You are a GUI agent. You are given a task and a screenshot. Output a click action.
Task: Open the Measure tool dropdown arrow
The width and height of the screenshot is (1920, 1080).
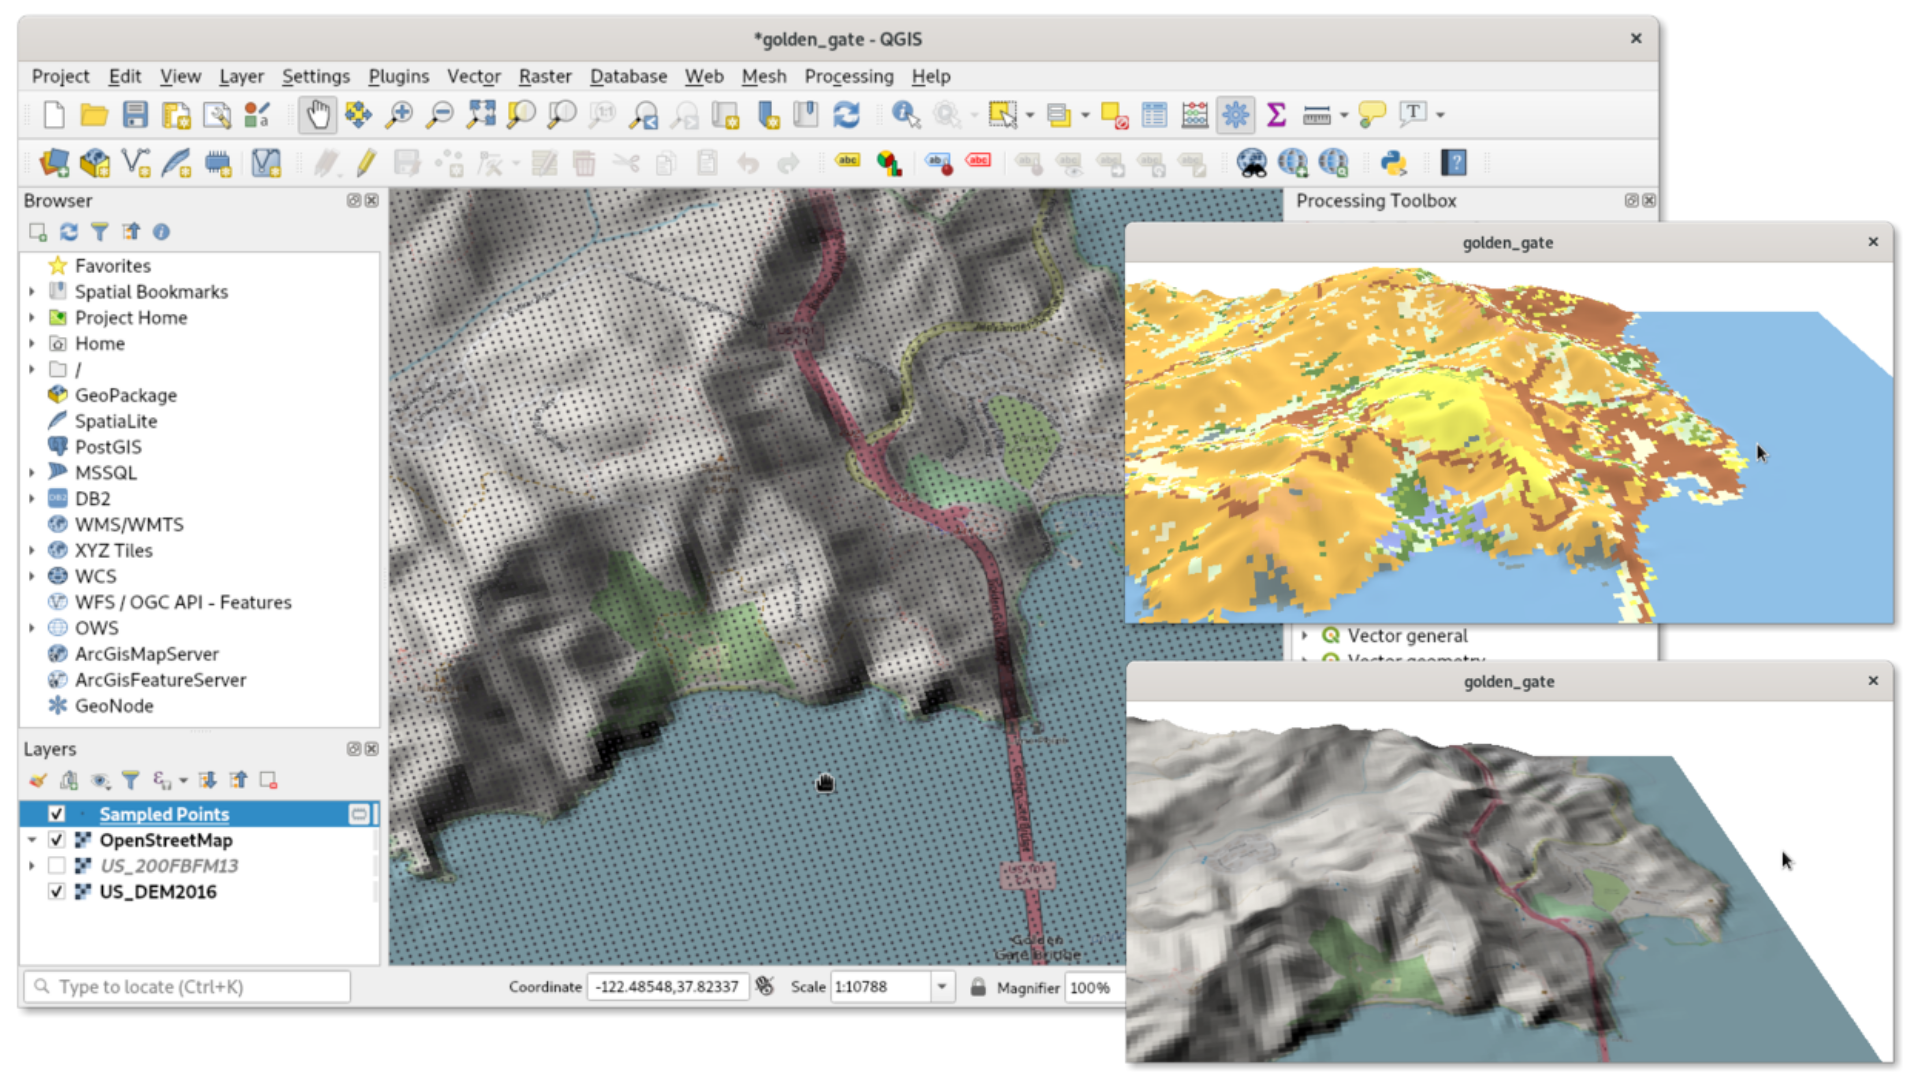[x=1344, y=115]
